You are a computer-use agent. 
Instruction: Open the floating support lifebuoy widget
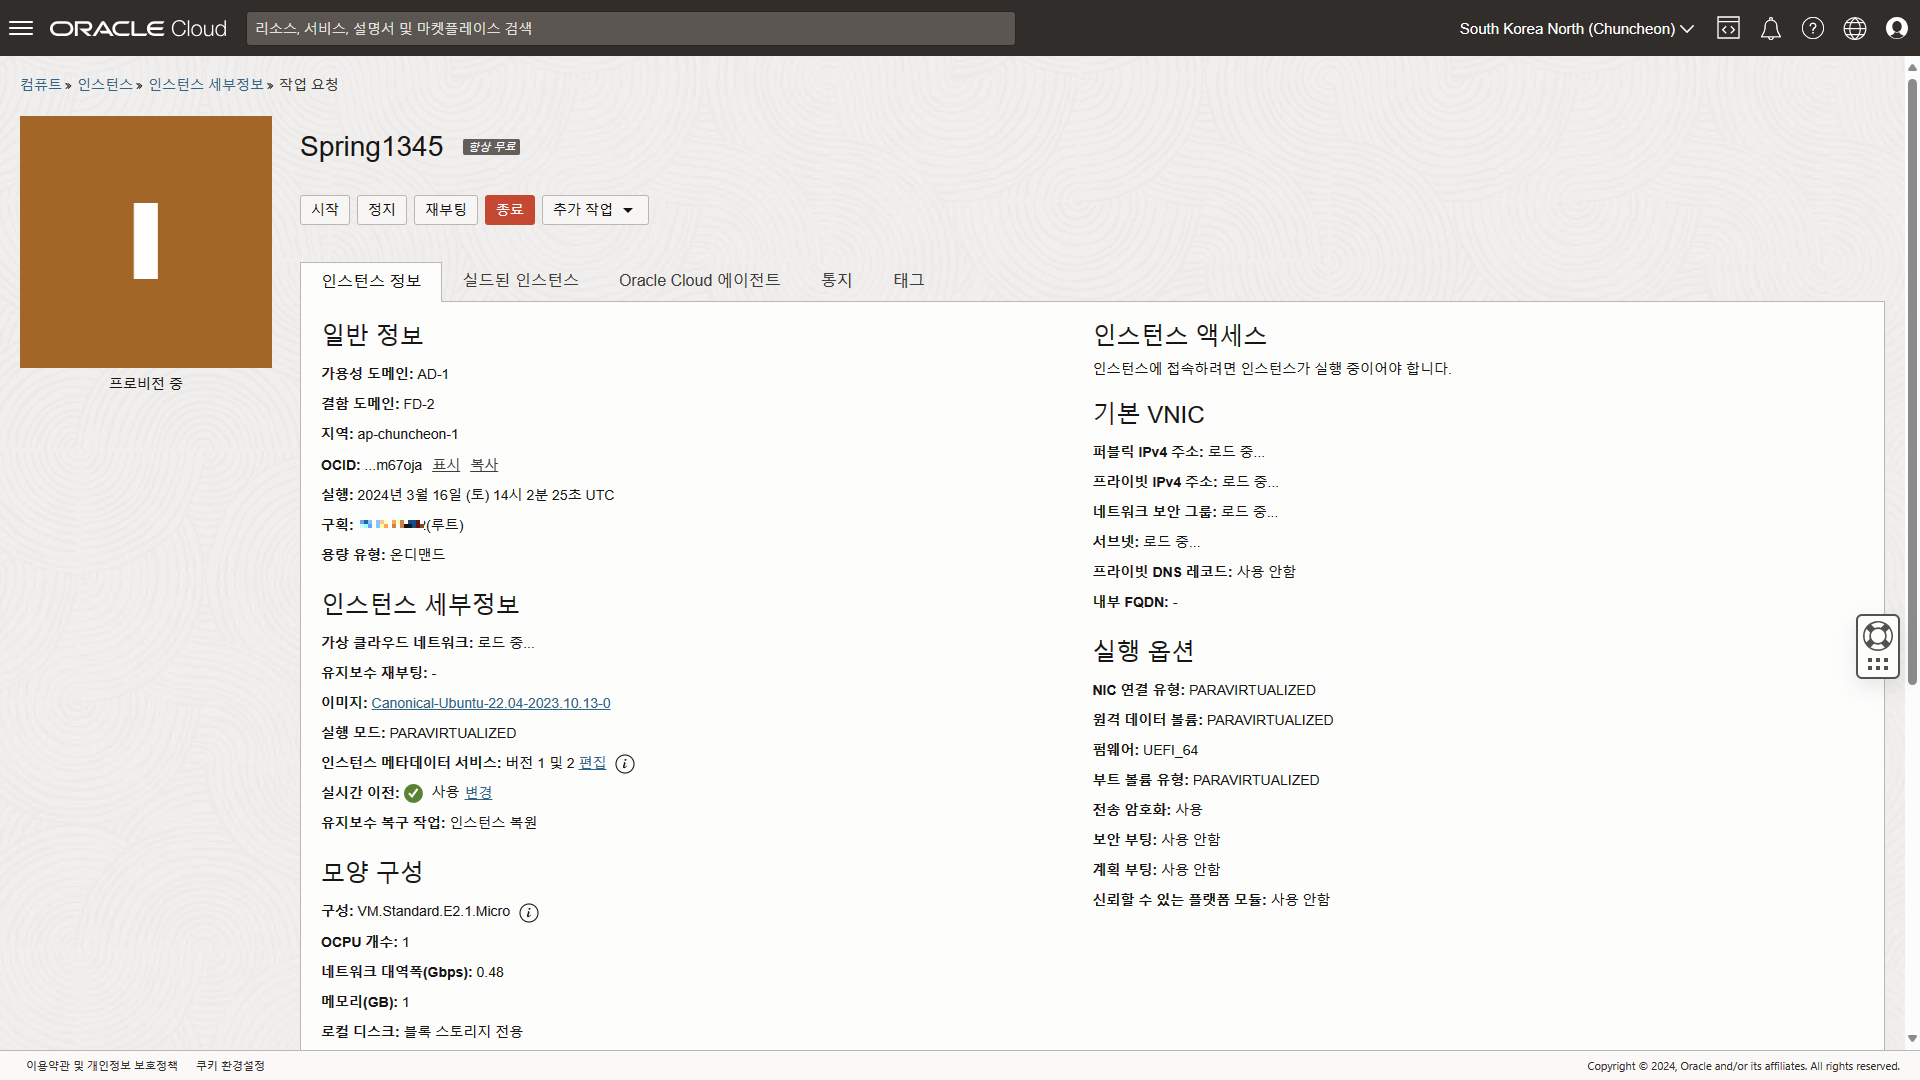pos(1877,636)
